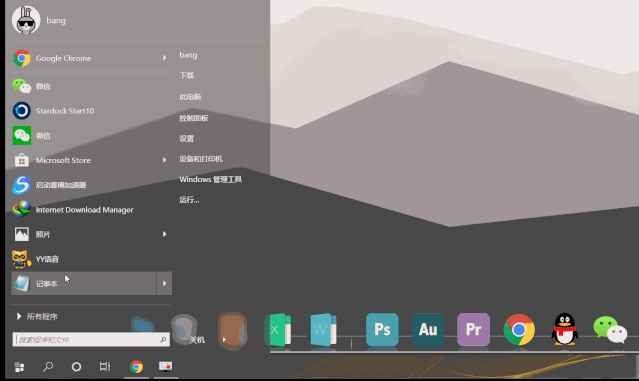The image size is (639, 381).
Task: Open 控制面板 from right column
Action: pos(194,118)
